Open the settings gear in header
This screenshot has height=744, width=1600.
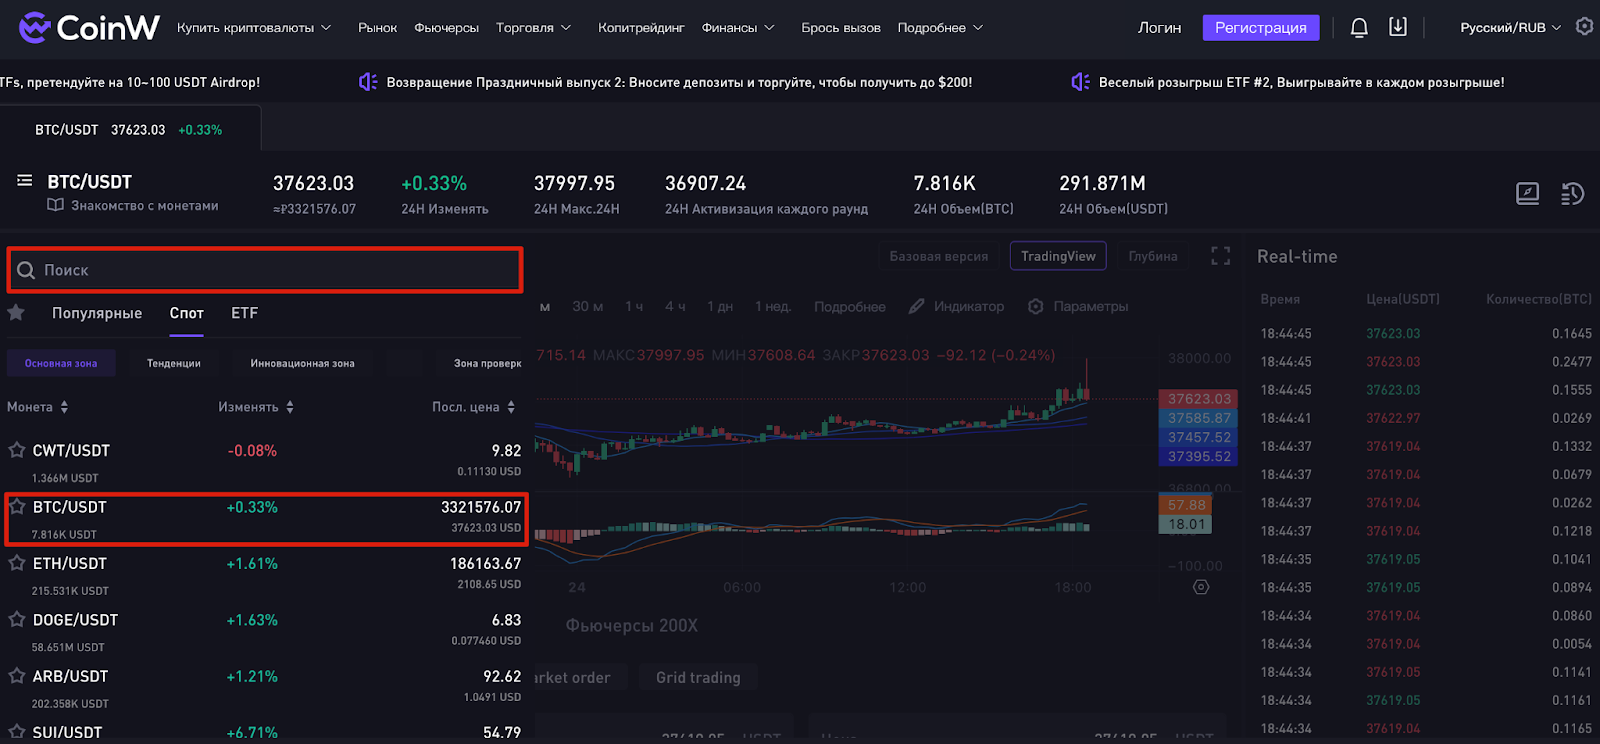pyautogui.click(x=1584, y=27)
